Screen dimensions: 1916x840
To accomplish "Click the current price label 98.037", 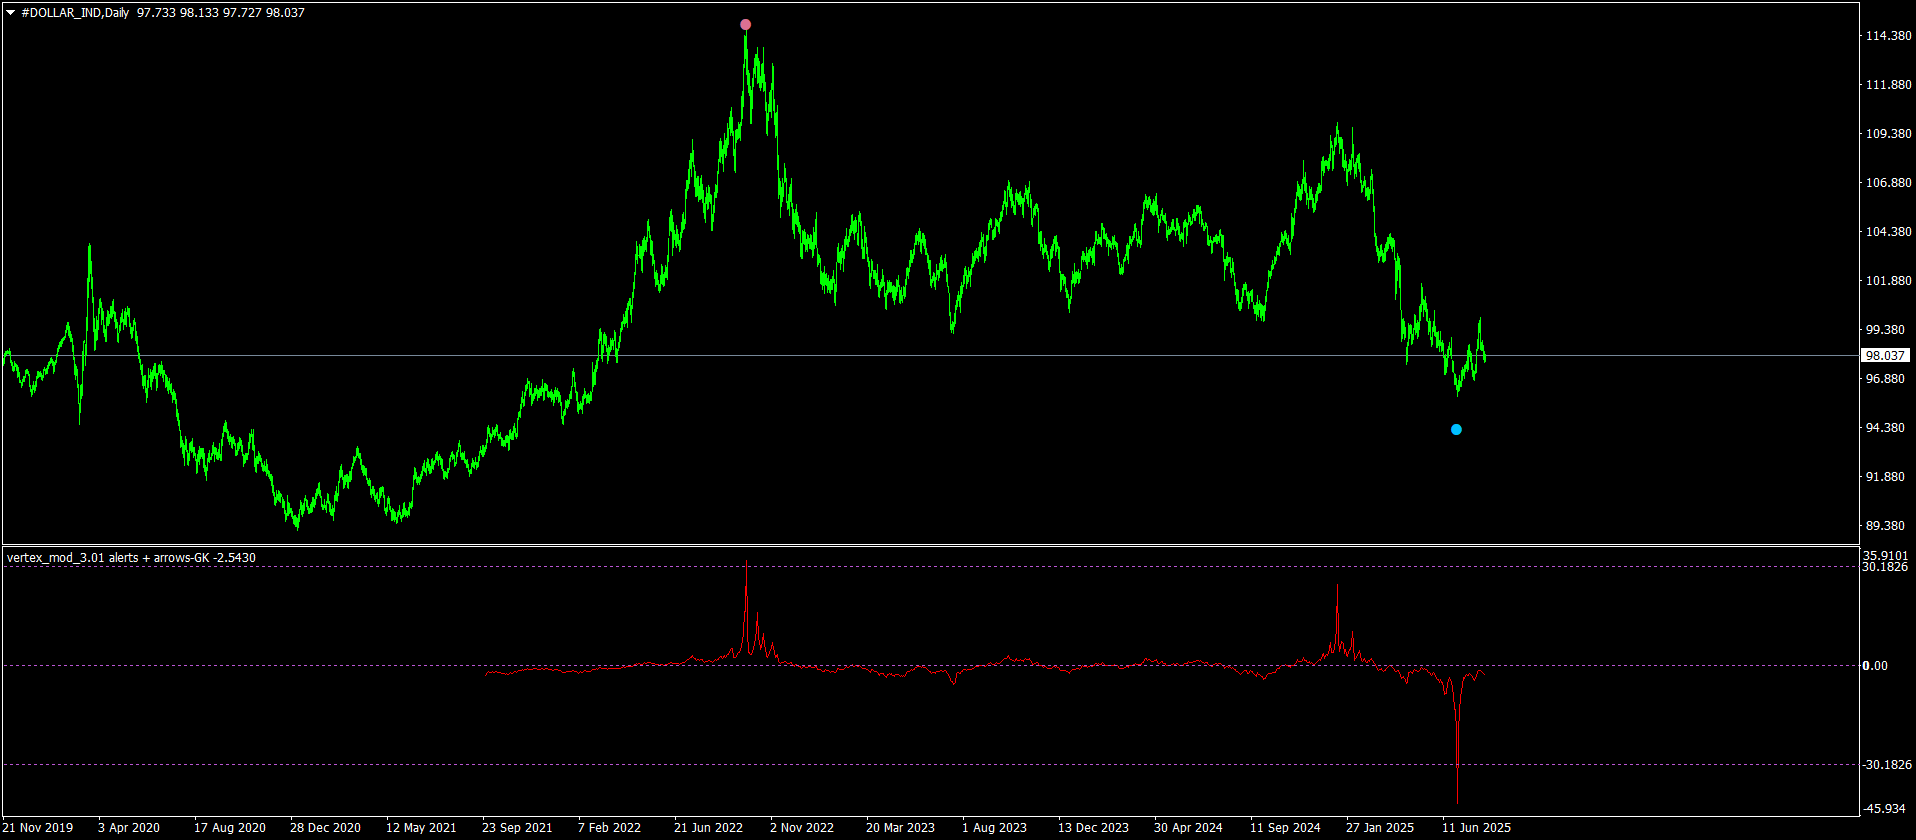I will (1885, 356).
